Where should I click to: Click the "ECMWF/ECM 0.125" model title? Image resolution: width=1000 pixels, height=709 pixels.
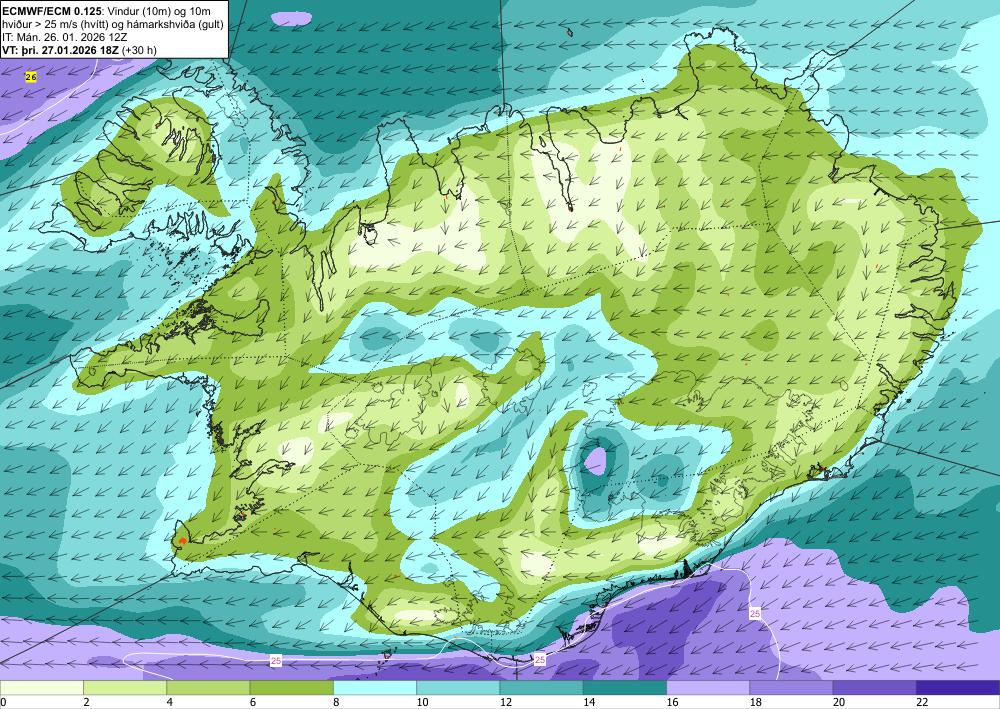52,11
